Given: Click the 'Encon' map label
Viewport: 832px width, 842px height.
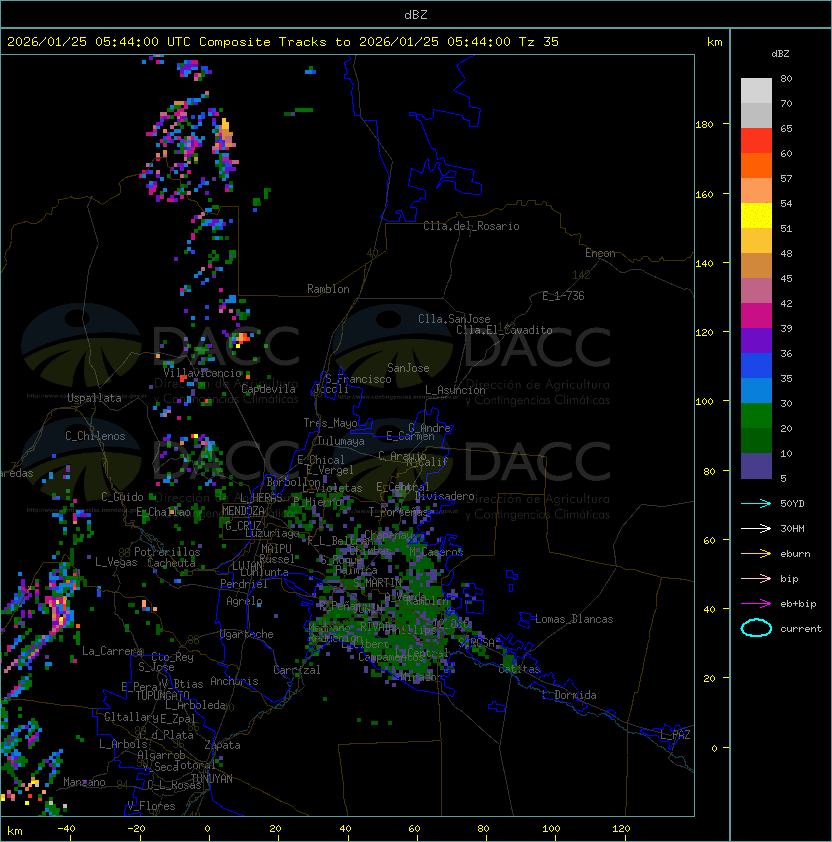Looking at the screenshot, I should pos(600,253).
